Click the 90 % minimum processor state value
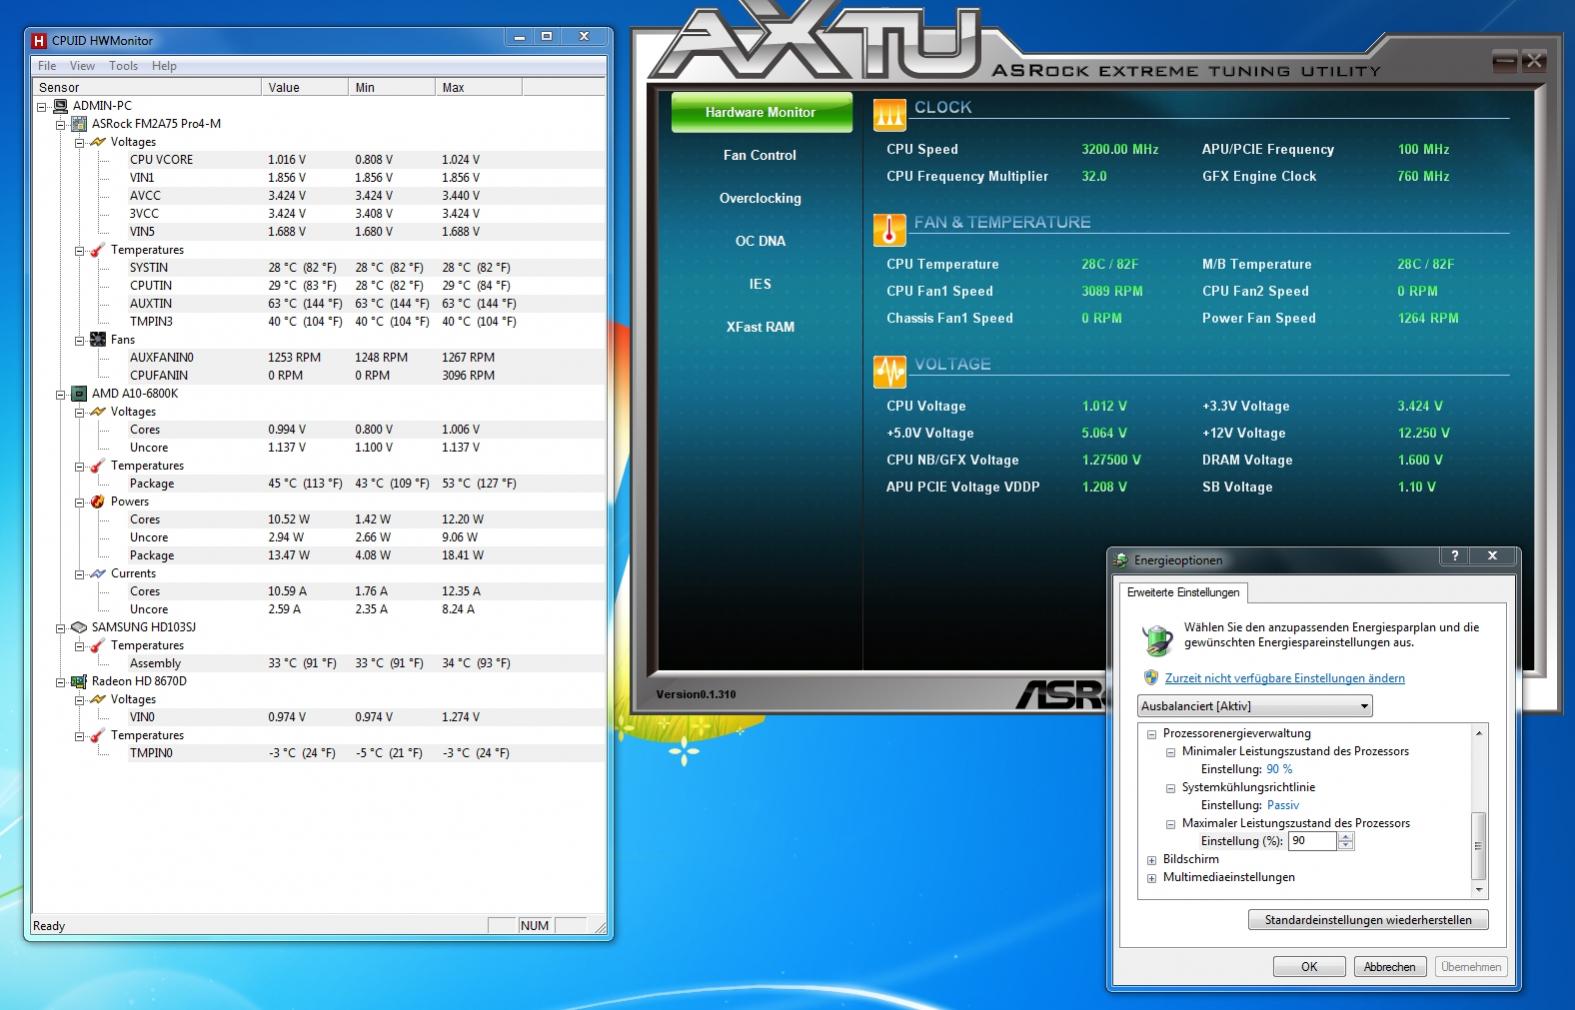 (1279, 770)
